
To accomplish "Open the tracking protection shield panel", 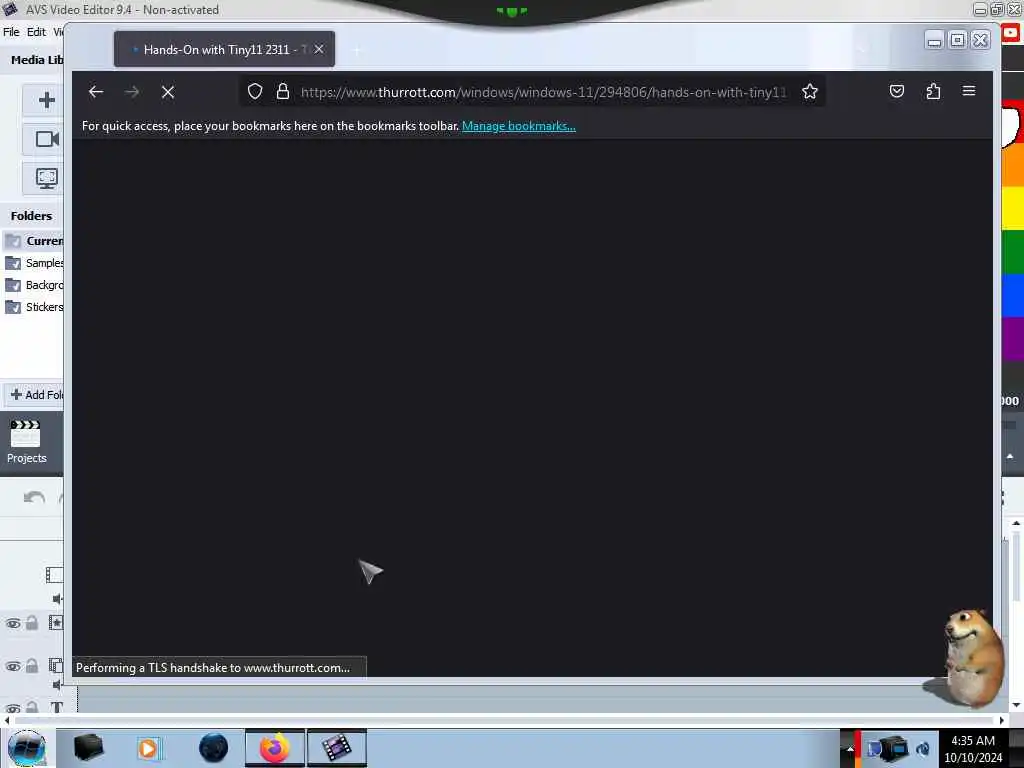I will tap(255, 91).
